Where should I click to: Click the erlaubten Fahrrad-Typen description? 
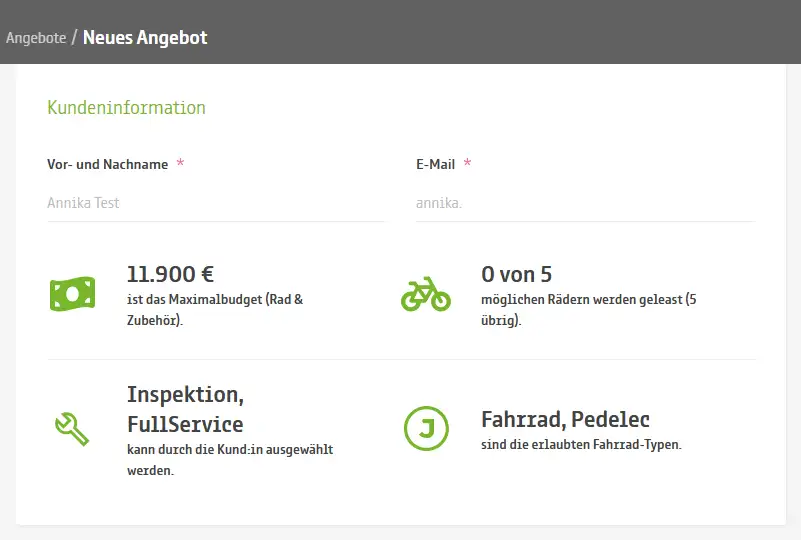[x=581, y=445]
